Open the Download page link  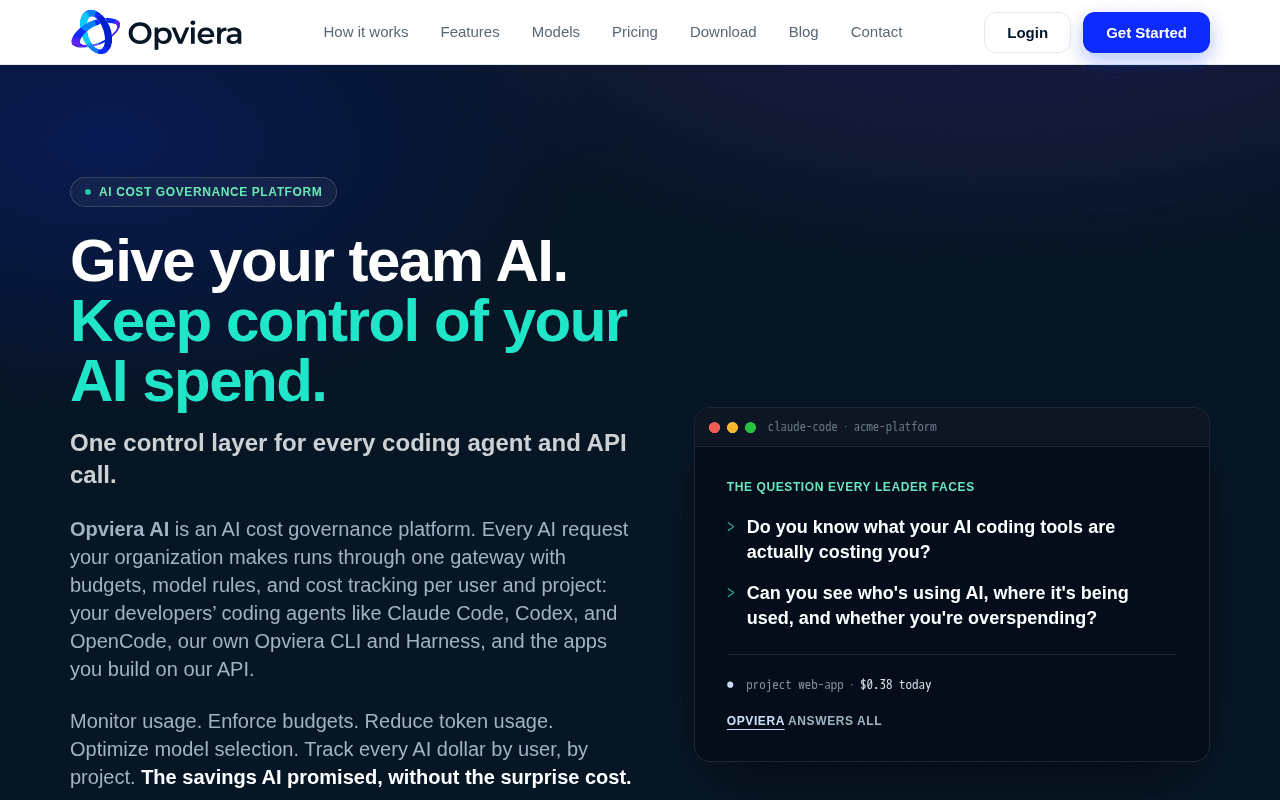point(723,32)
